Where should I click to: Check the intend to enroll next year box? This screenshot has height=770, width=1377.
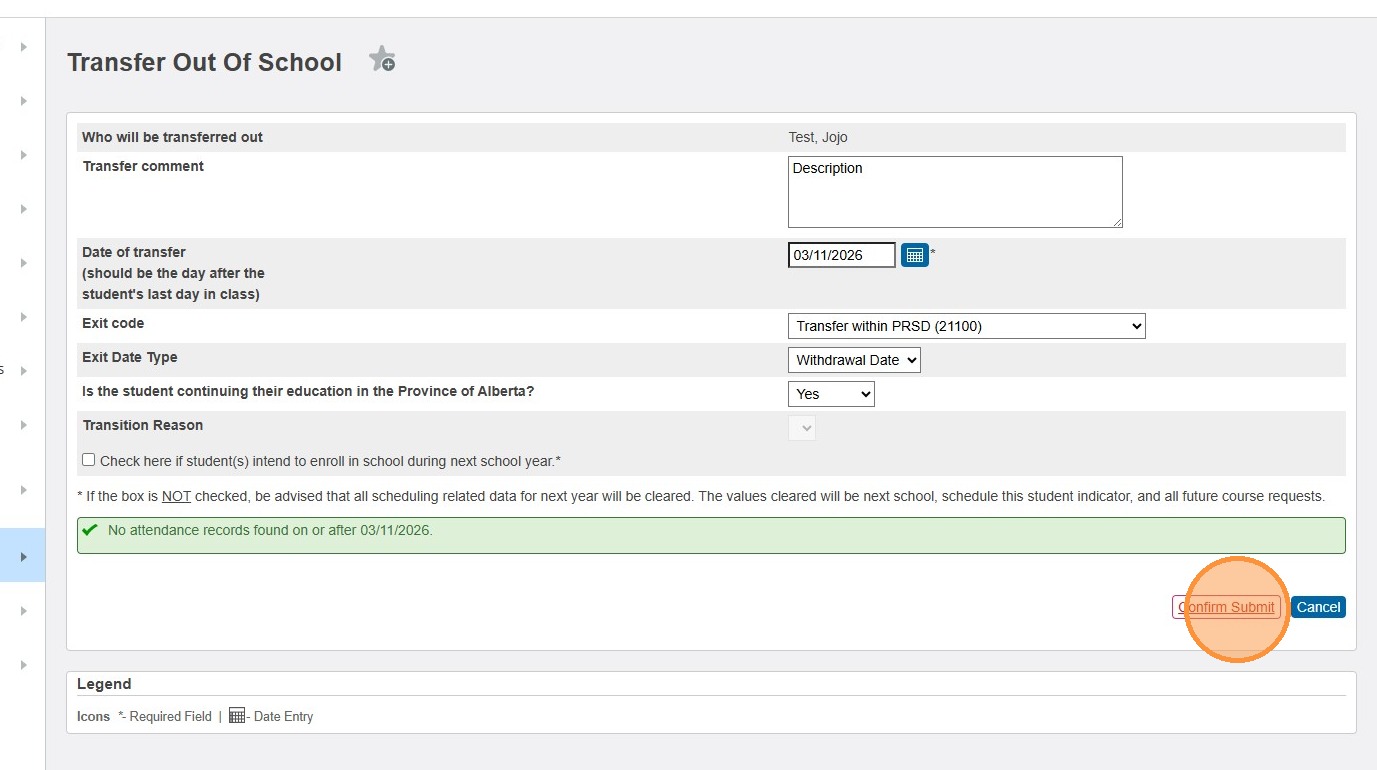[x=89, y=460]
